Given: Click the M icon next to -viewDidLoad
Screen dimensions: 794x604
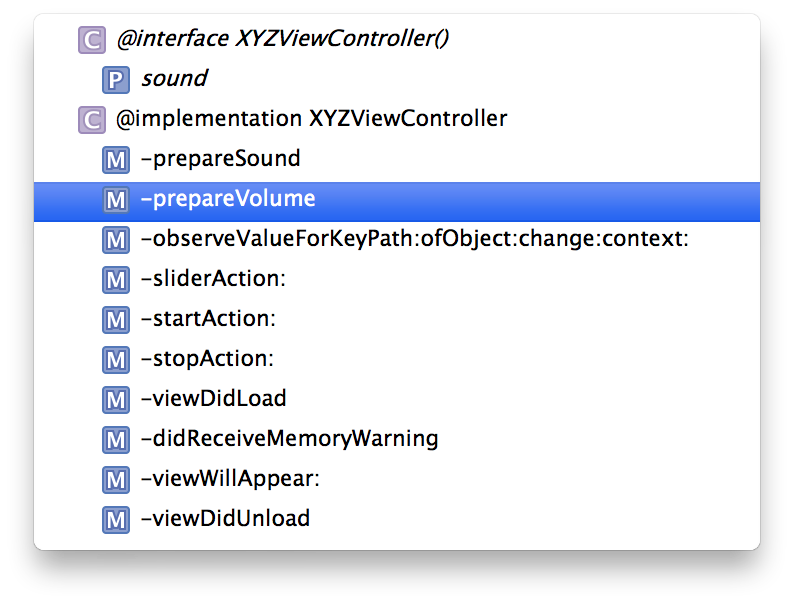Looking at the screenshot, I should (116, 399).
